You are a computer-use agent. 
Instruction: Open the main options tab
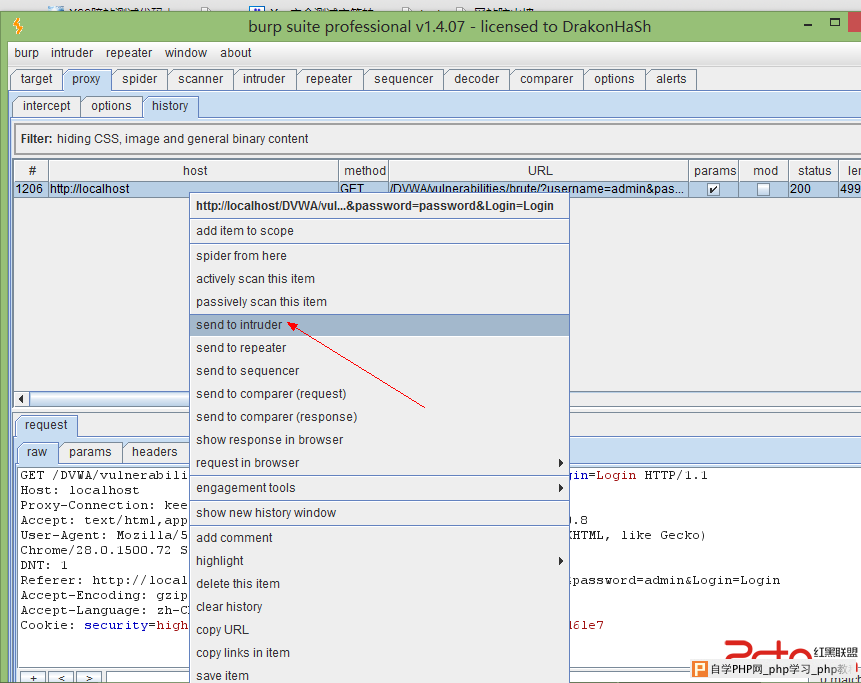pyautogui.click(x=614, y=79)
